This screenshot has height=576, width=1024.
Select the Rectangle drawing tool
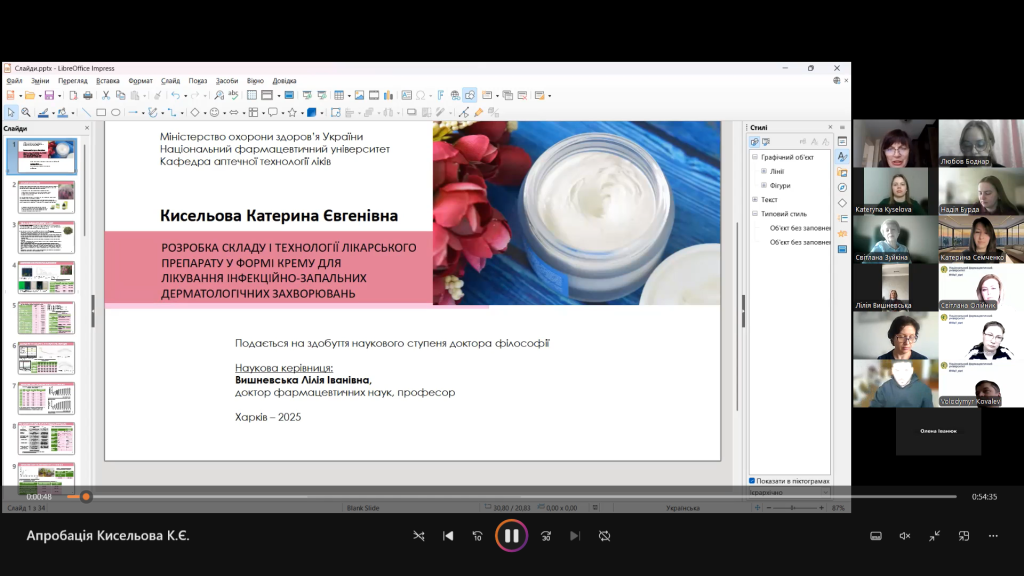[101, 112]
